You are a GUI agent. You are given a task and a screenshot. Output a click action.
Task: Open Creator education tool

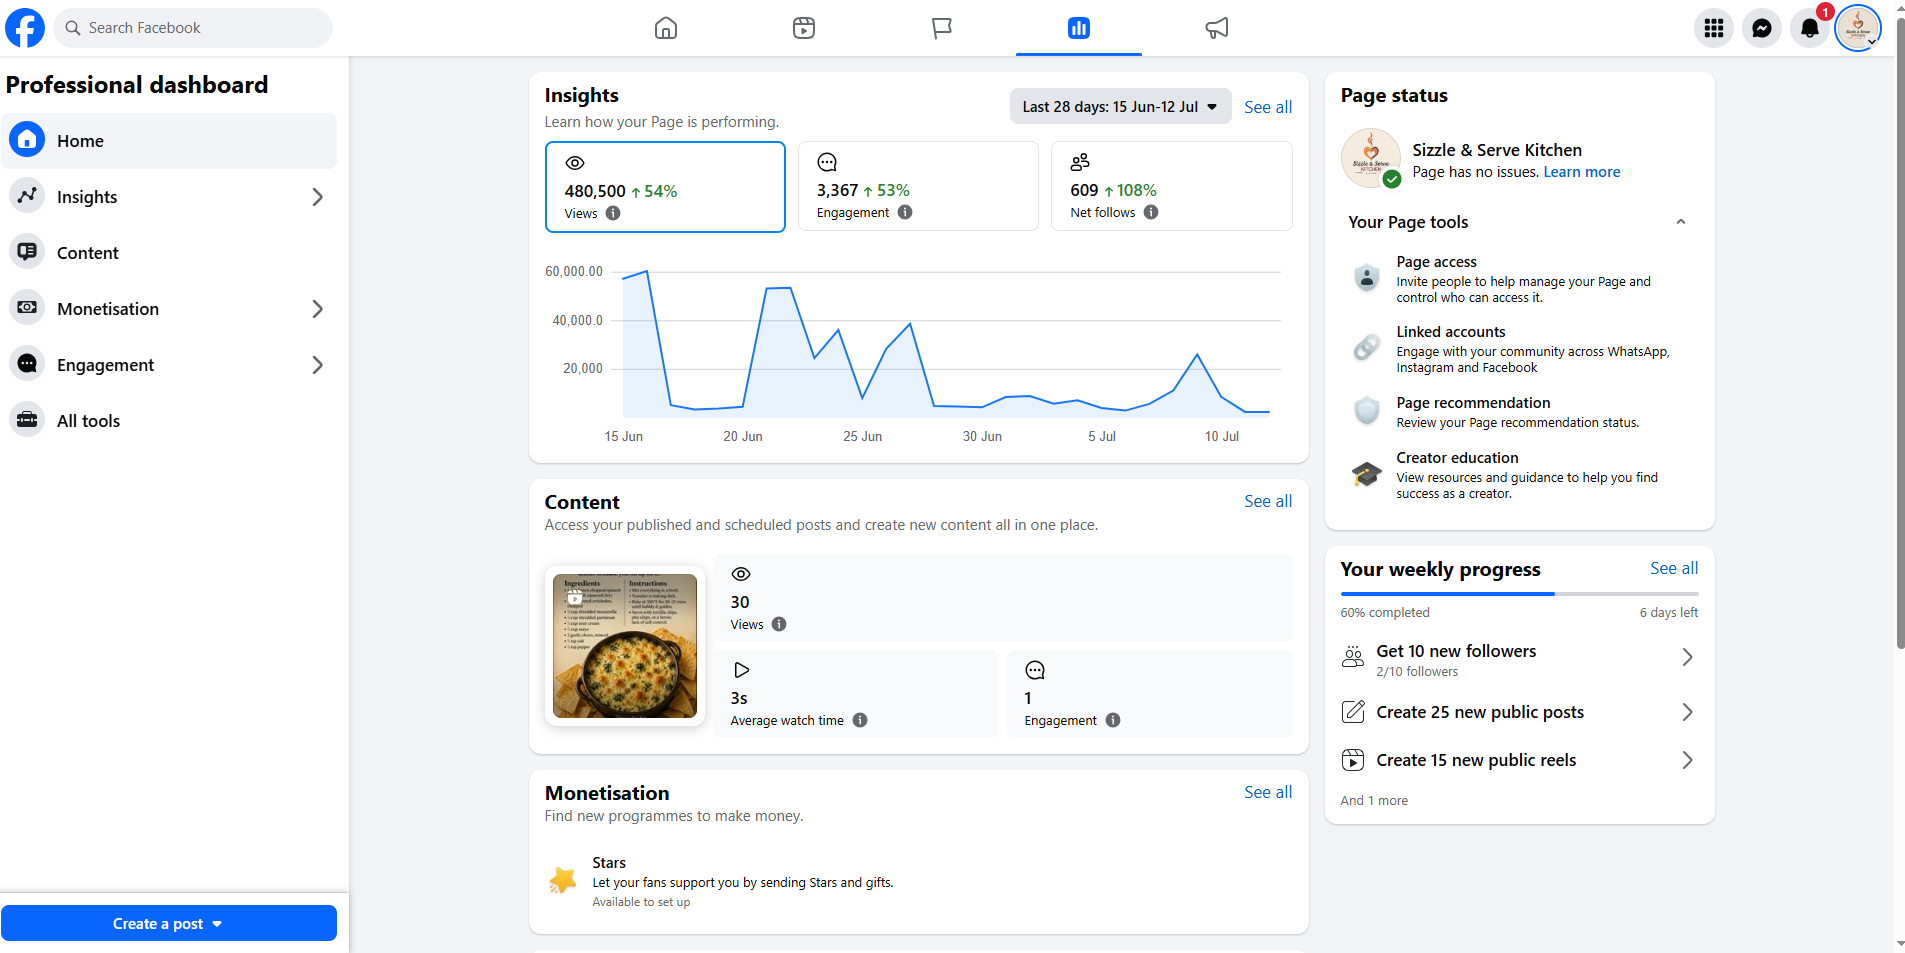pos(1519,475)
